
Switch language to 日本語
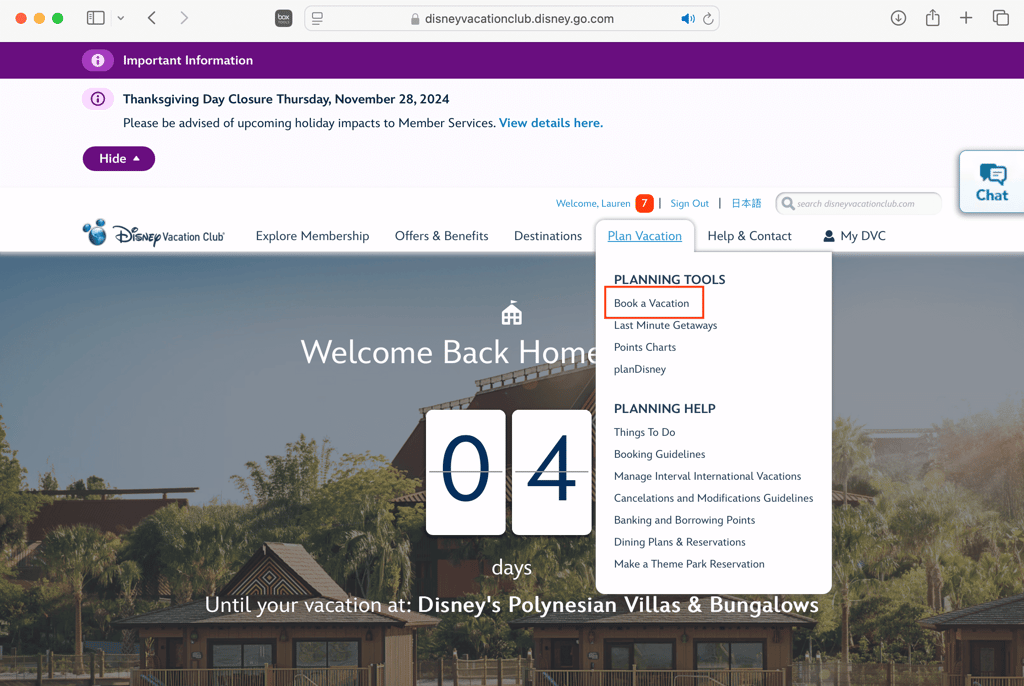tap(746, 203)
